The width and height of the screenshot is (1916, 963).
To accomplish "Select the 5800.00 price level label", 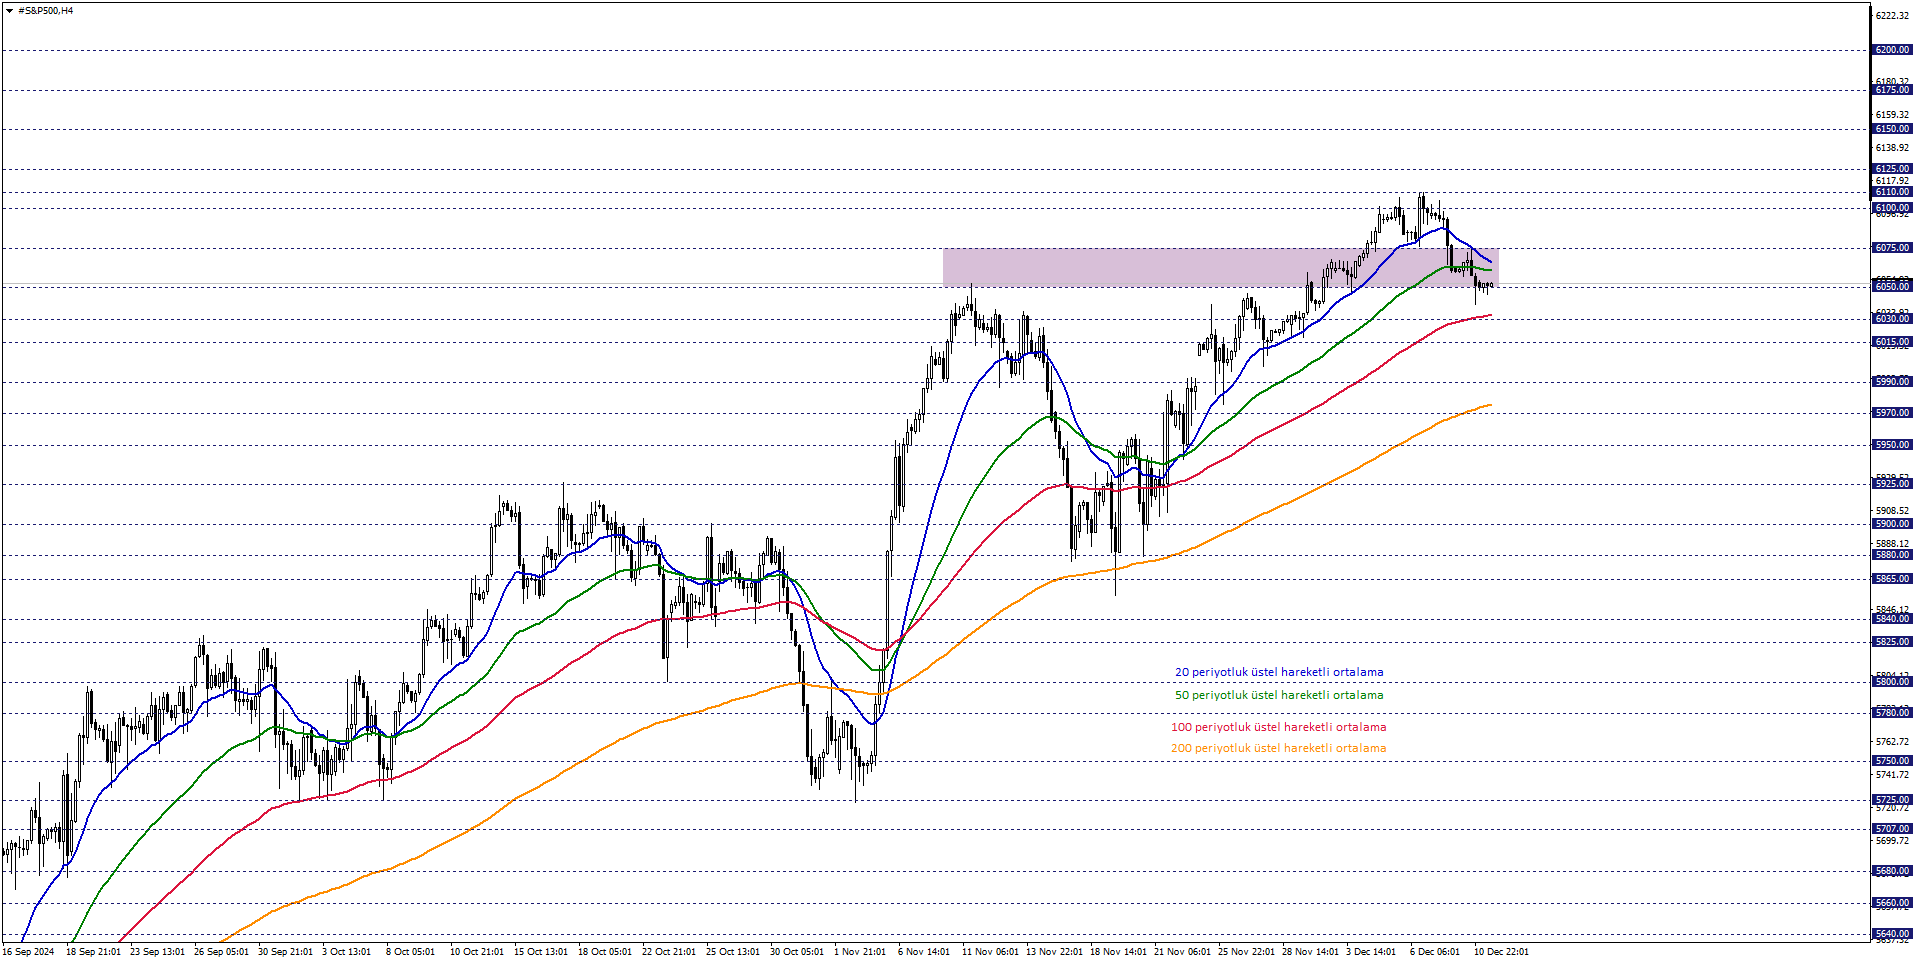I will 1892,682.
